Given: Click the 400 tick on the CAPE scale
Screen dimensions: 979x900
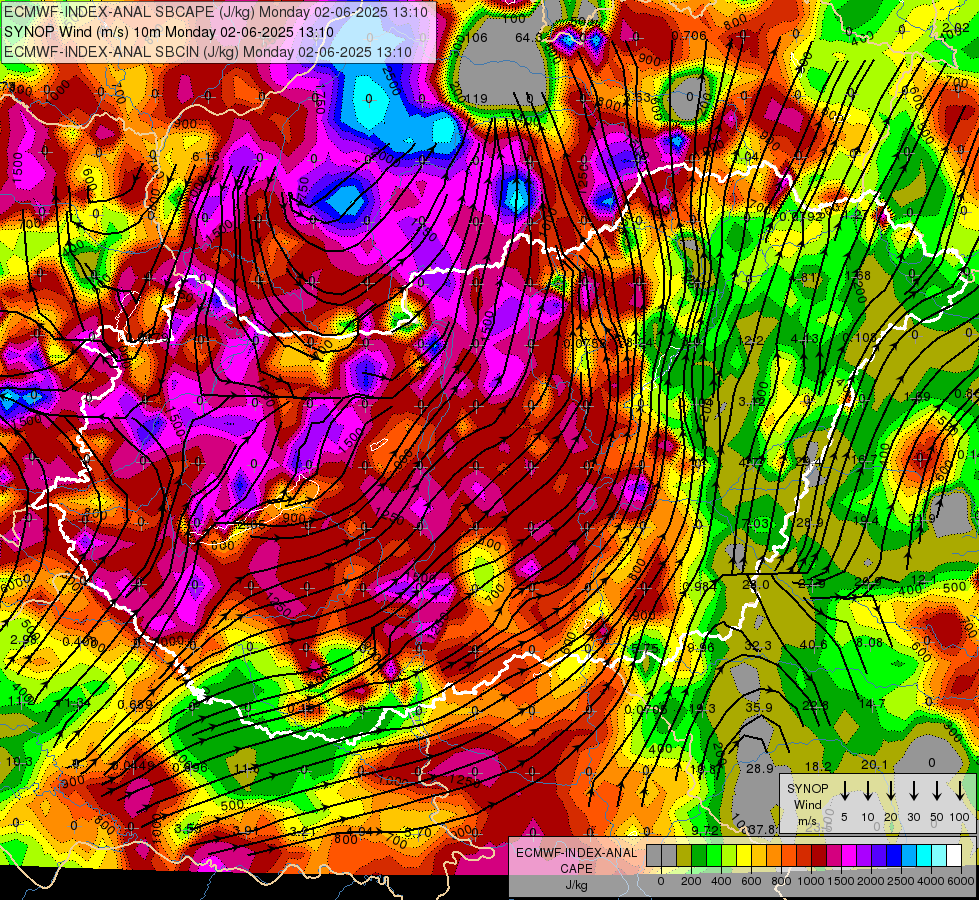Looking at the screenshot, I should (x=721, y=881).
